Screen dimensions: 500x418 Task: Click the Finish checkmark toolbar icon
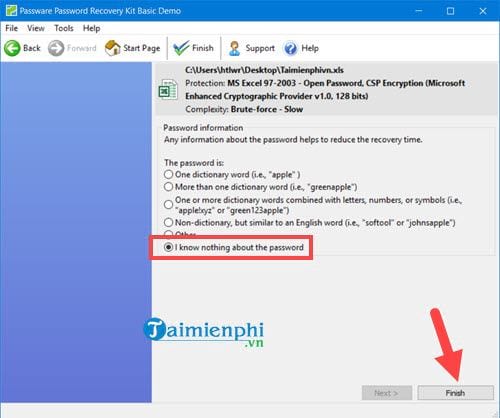click(181, 48)
